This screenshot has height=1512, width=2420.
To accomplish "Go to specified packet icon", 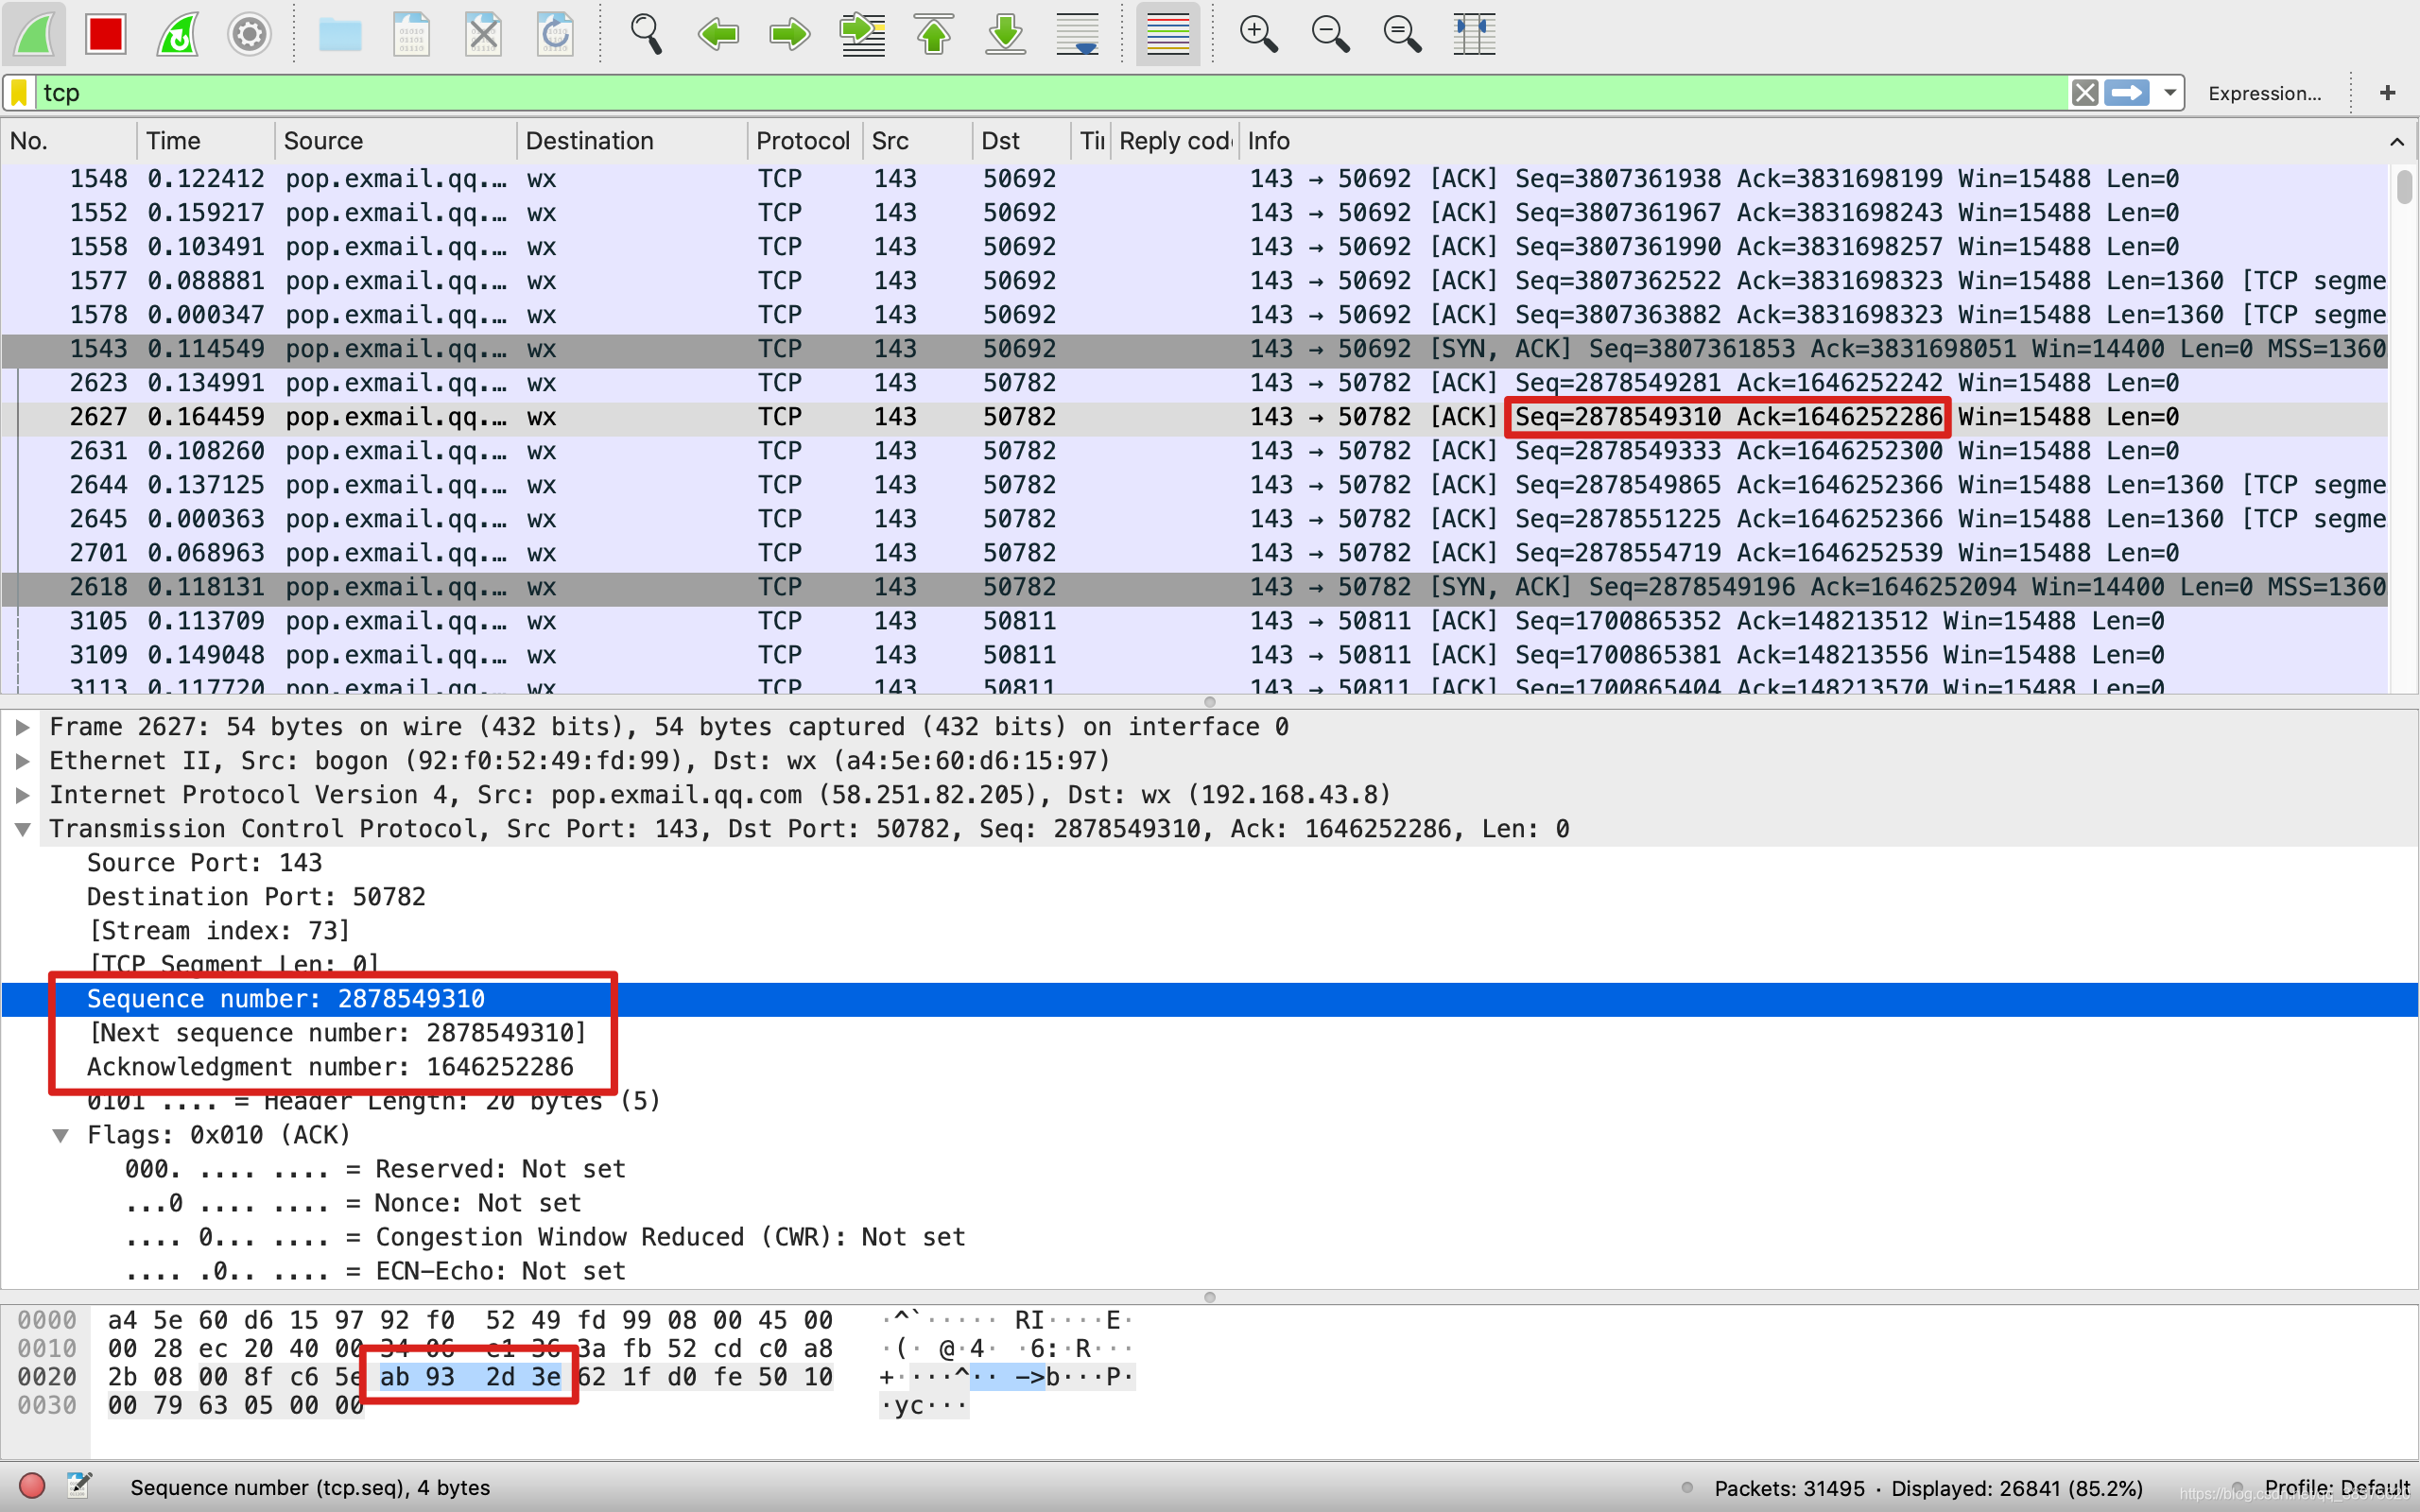I will pos(862,34).
